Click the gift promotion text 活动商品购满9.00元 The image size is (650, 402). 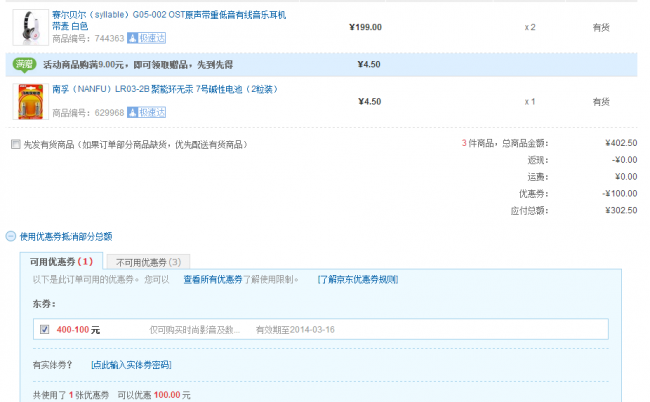click(x=98, y=65)
